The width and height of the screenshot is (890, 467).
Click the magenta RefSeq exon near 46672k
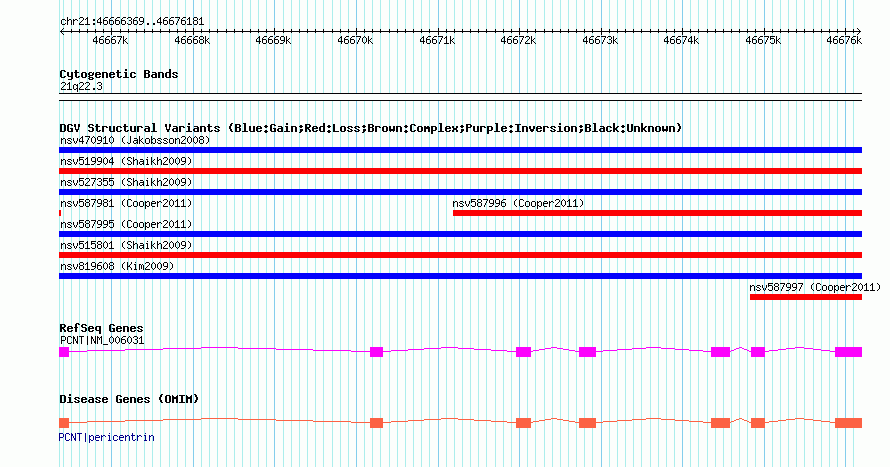pos(523,352)
